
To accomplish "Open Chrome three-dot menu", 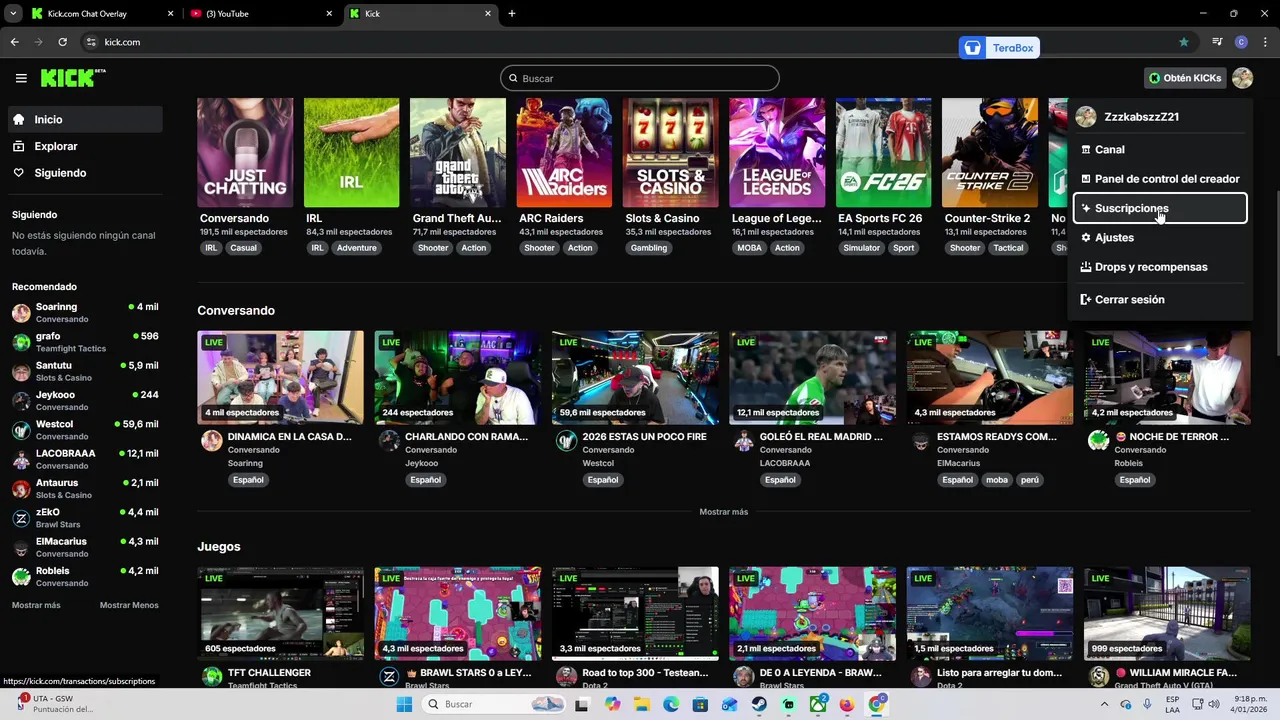I will 1265,42.
